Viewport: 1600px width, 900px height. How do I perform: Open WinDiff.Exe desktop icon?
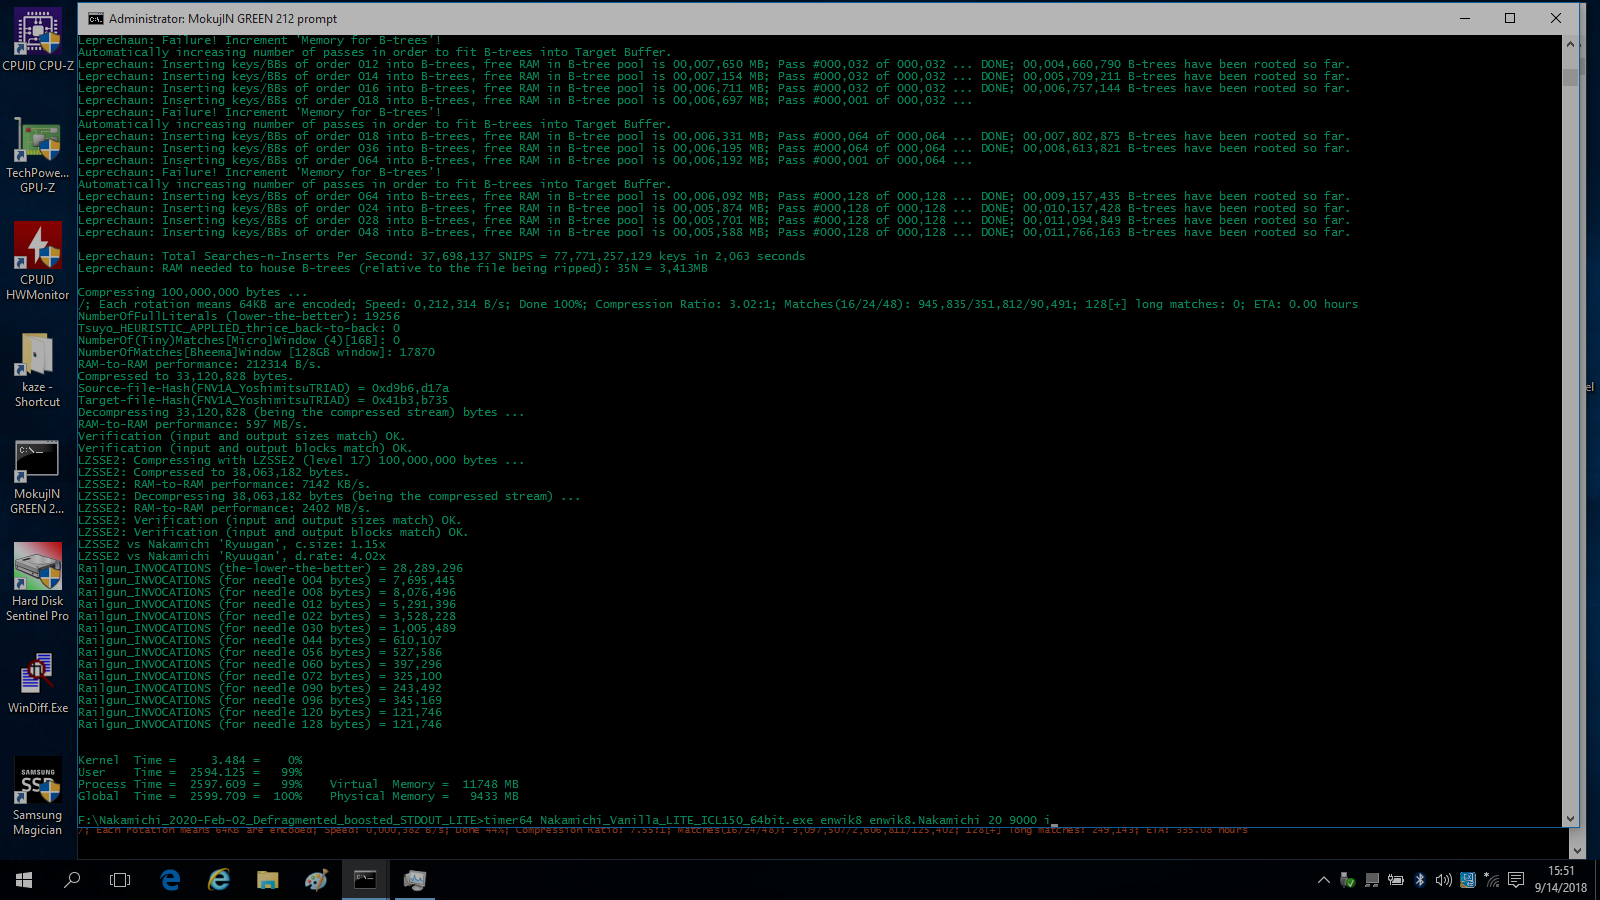(x=38, y=682)
